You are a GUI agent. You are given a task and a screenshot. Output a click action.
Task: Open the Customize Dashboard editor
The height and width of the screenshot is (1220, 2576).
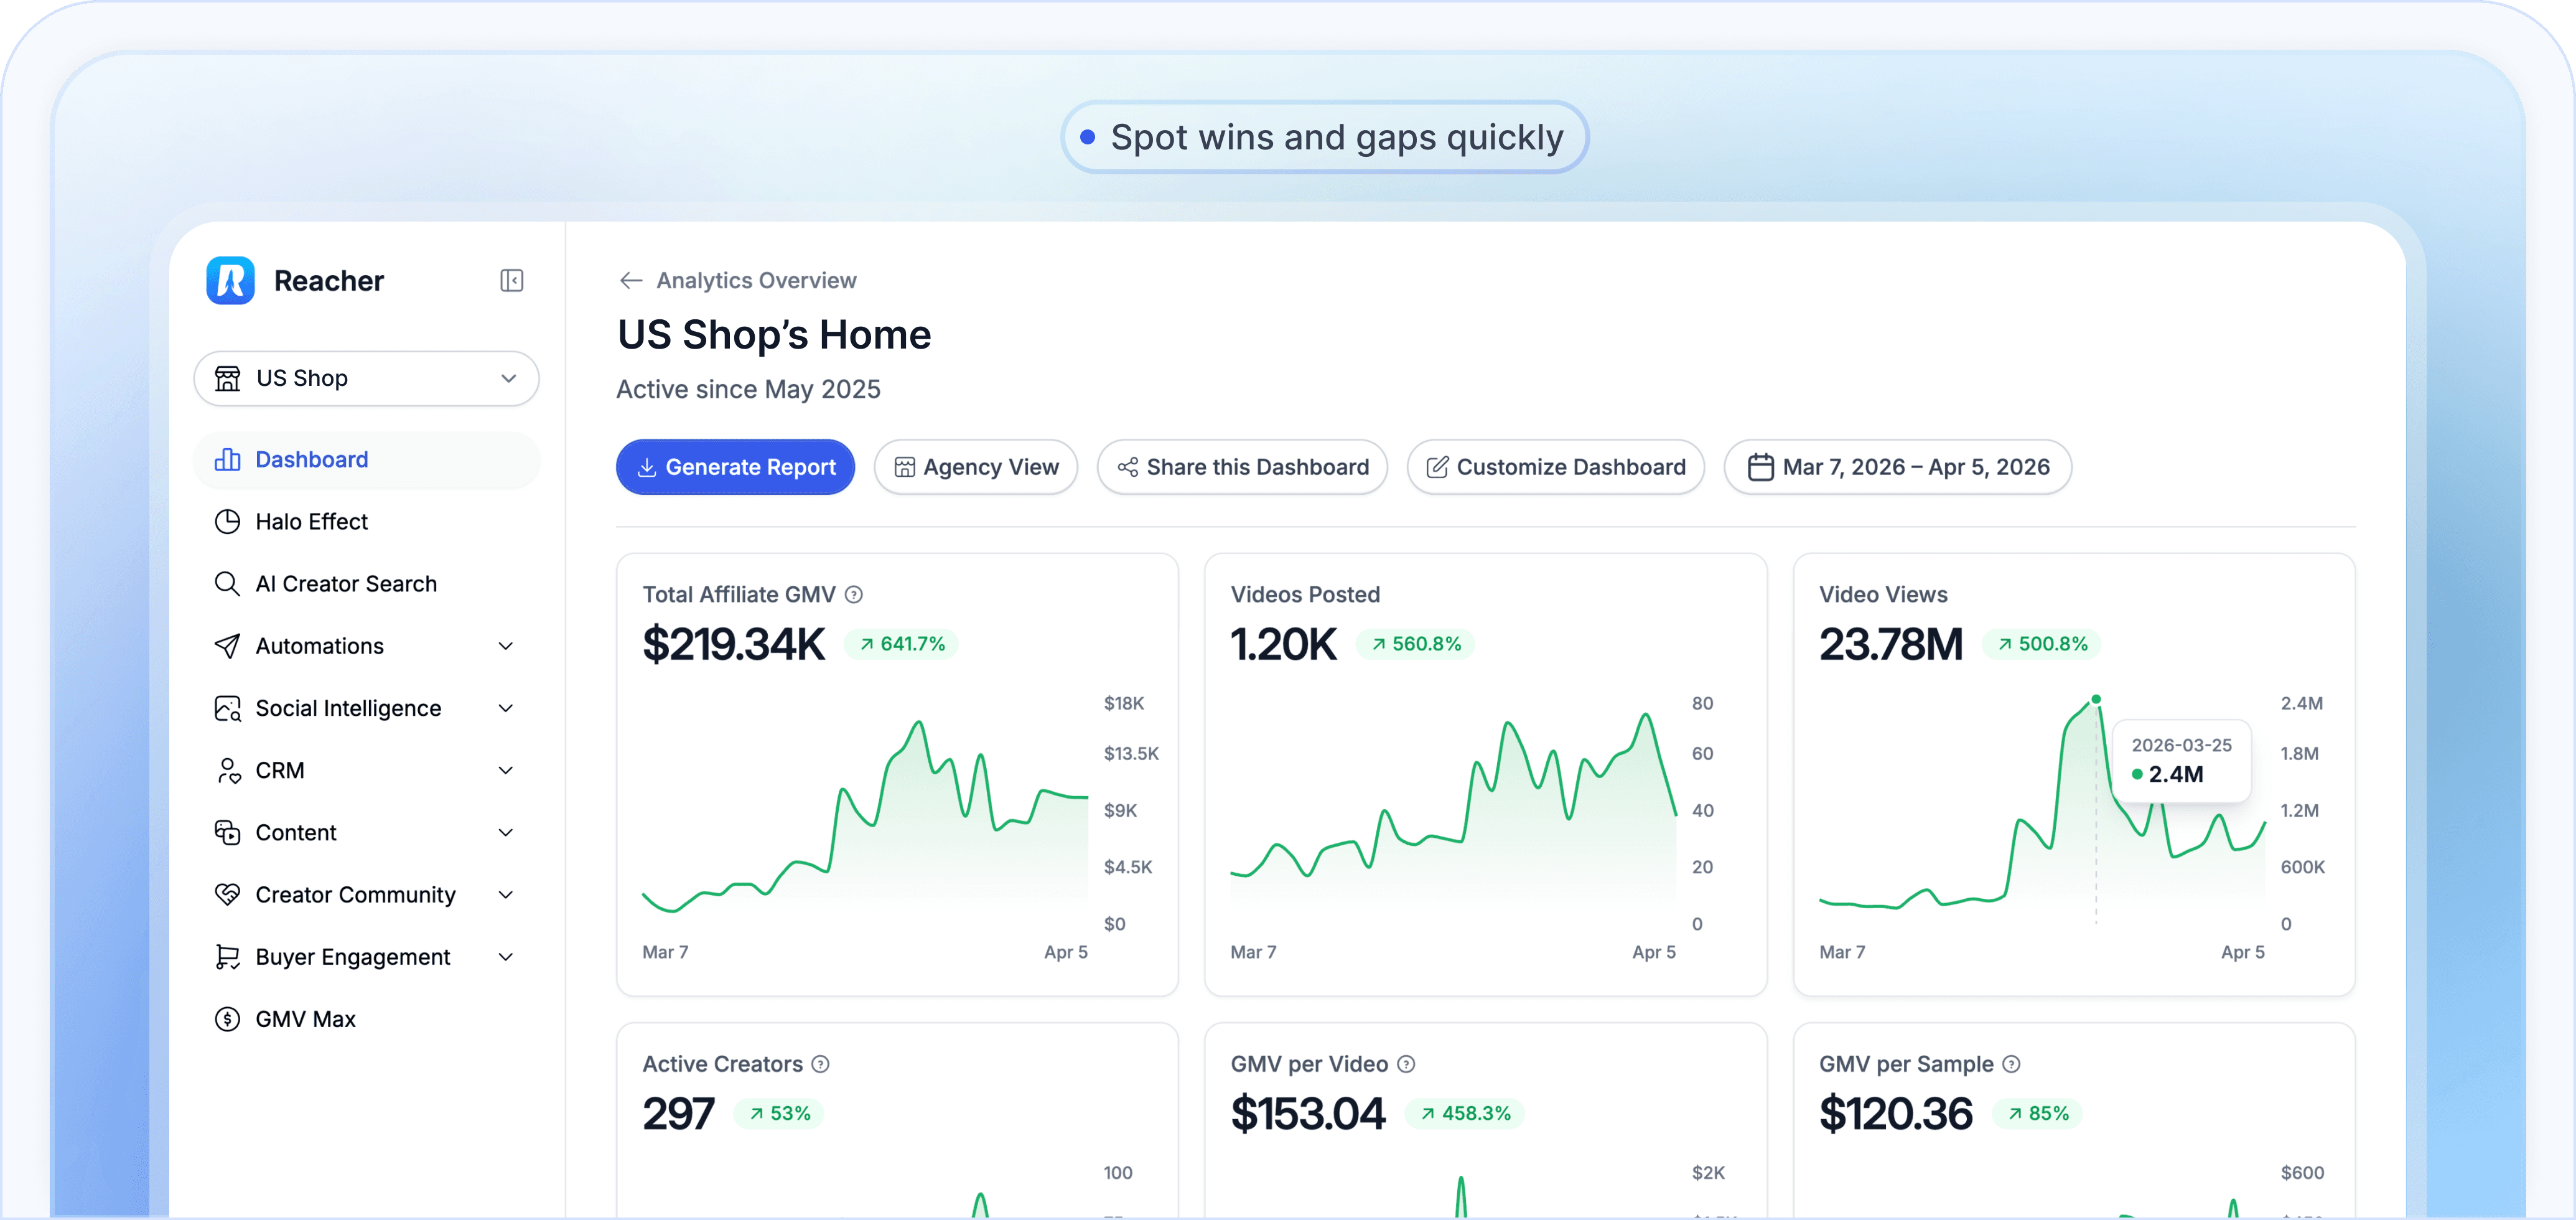tap(1555, 467)
